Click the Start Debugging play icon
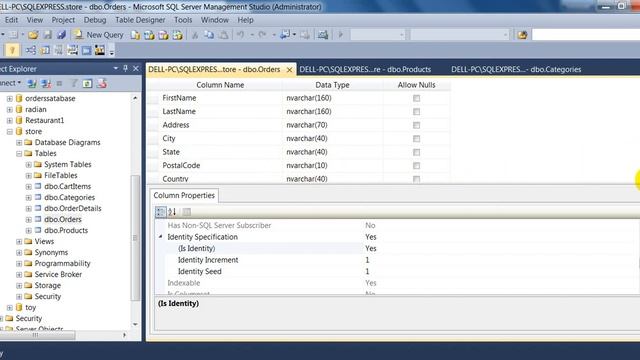This screenshot has height=360, width=640. [340, 35]
